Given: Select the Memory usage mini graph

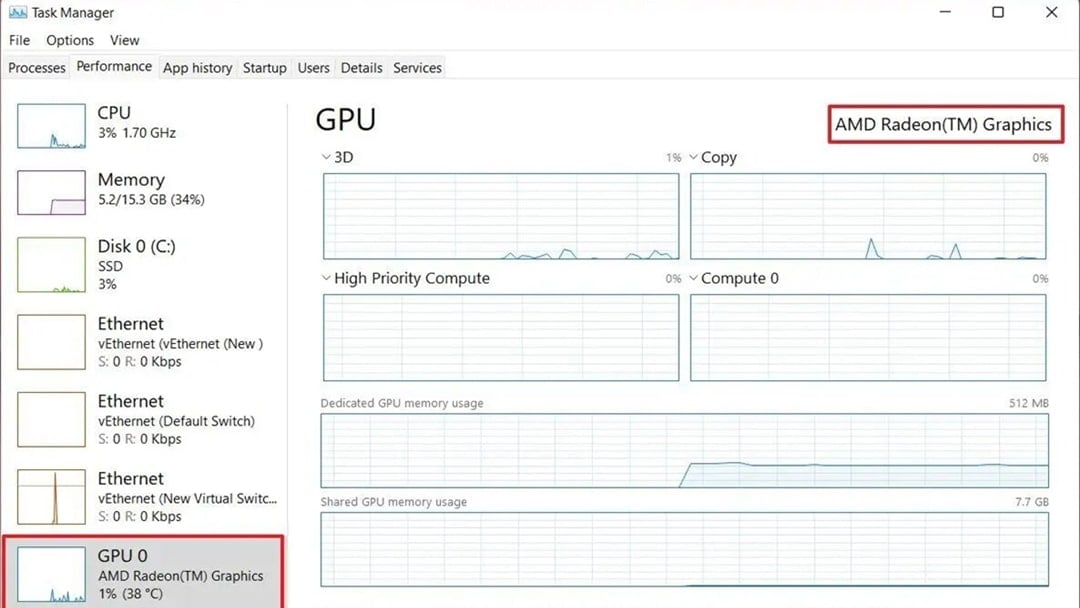Looking at the screenshot, I should tap(51, 192).
